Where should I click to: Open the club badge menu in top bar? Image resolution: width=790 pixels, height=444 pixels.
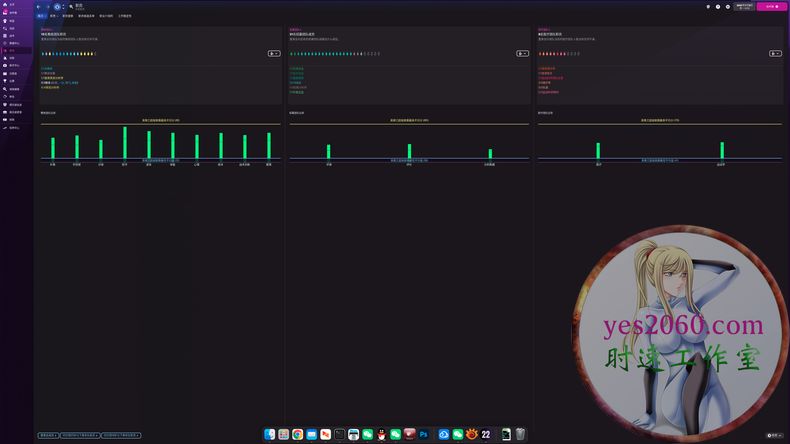57,6
